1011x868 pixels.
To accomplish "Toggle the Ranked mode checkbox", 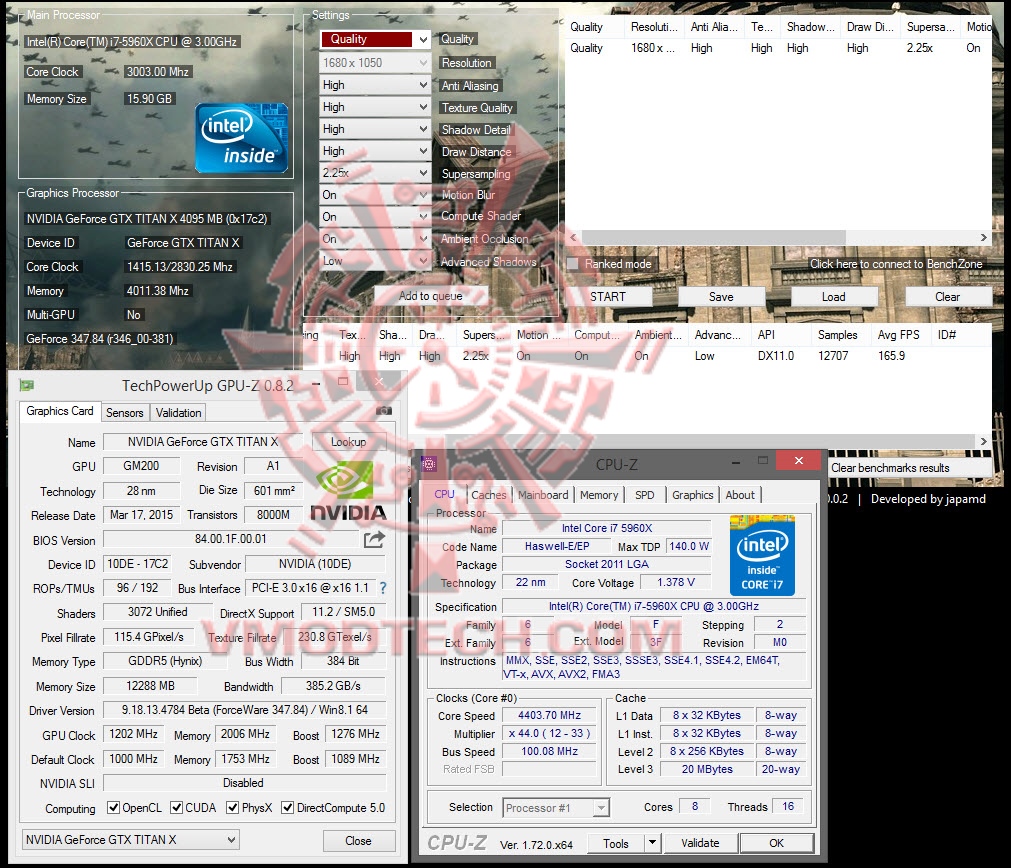I will pyautogui.click(x=573, y=264).
